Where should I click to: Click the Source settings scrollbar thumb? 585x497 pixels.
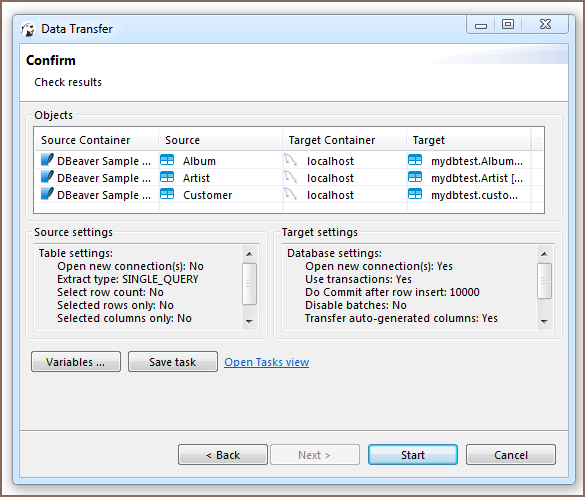(250, 284)
